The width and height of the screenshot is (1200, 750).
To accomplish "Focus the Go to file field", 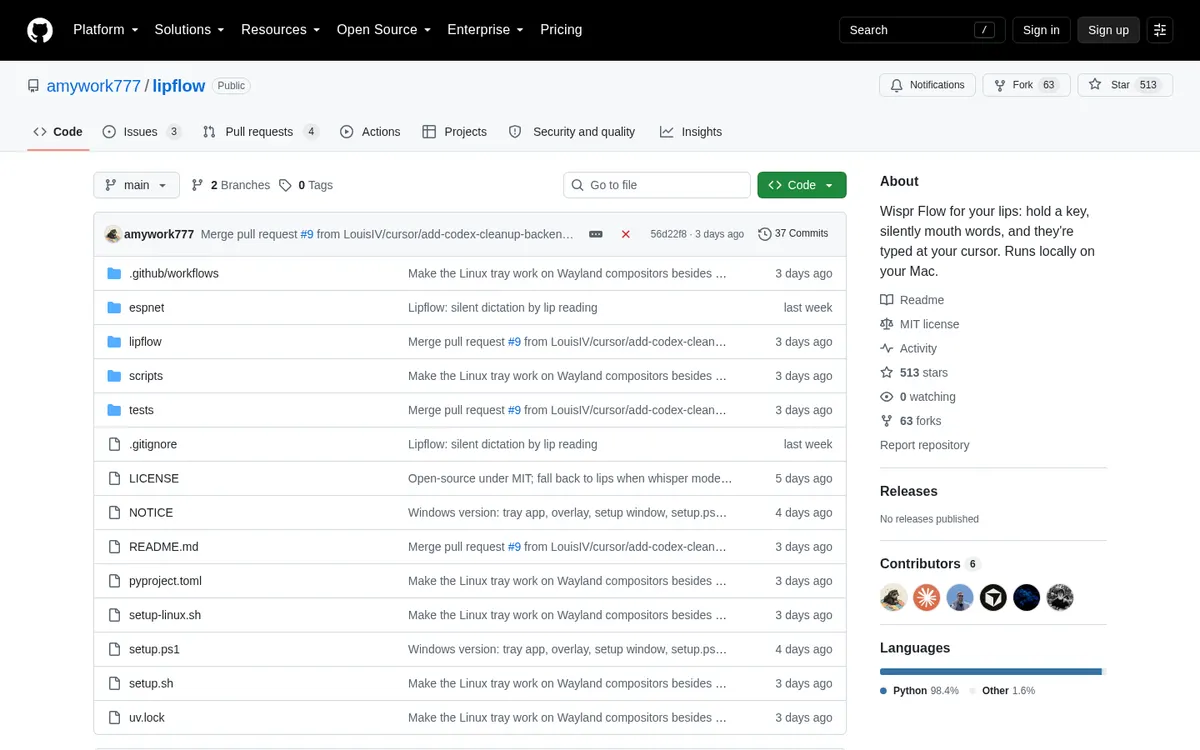I will tap(657, 185).
